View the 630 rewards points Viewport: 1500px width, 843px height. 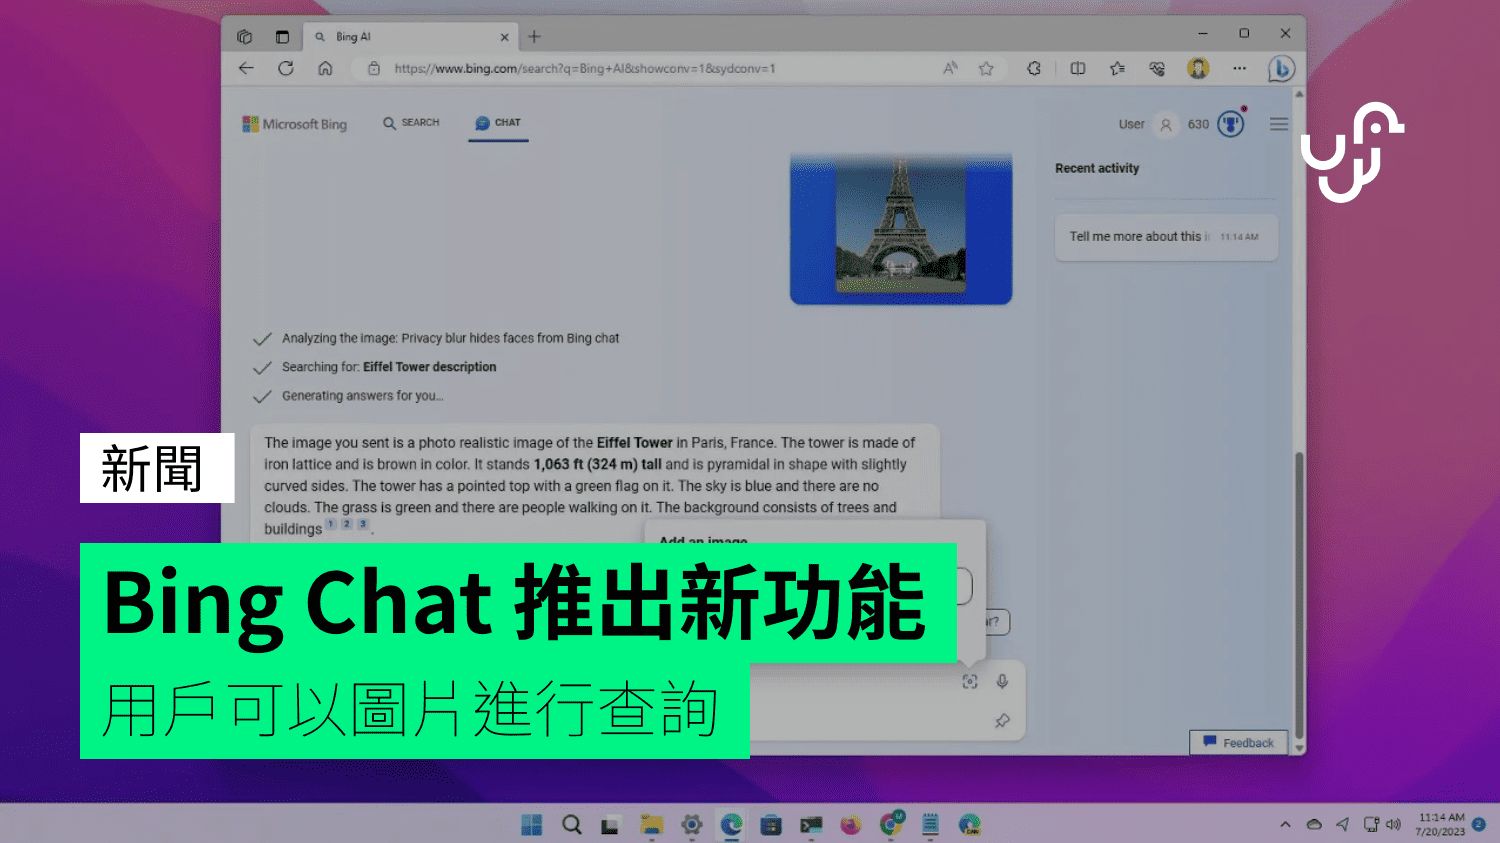[x=1198, y=124]
